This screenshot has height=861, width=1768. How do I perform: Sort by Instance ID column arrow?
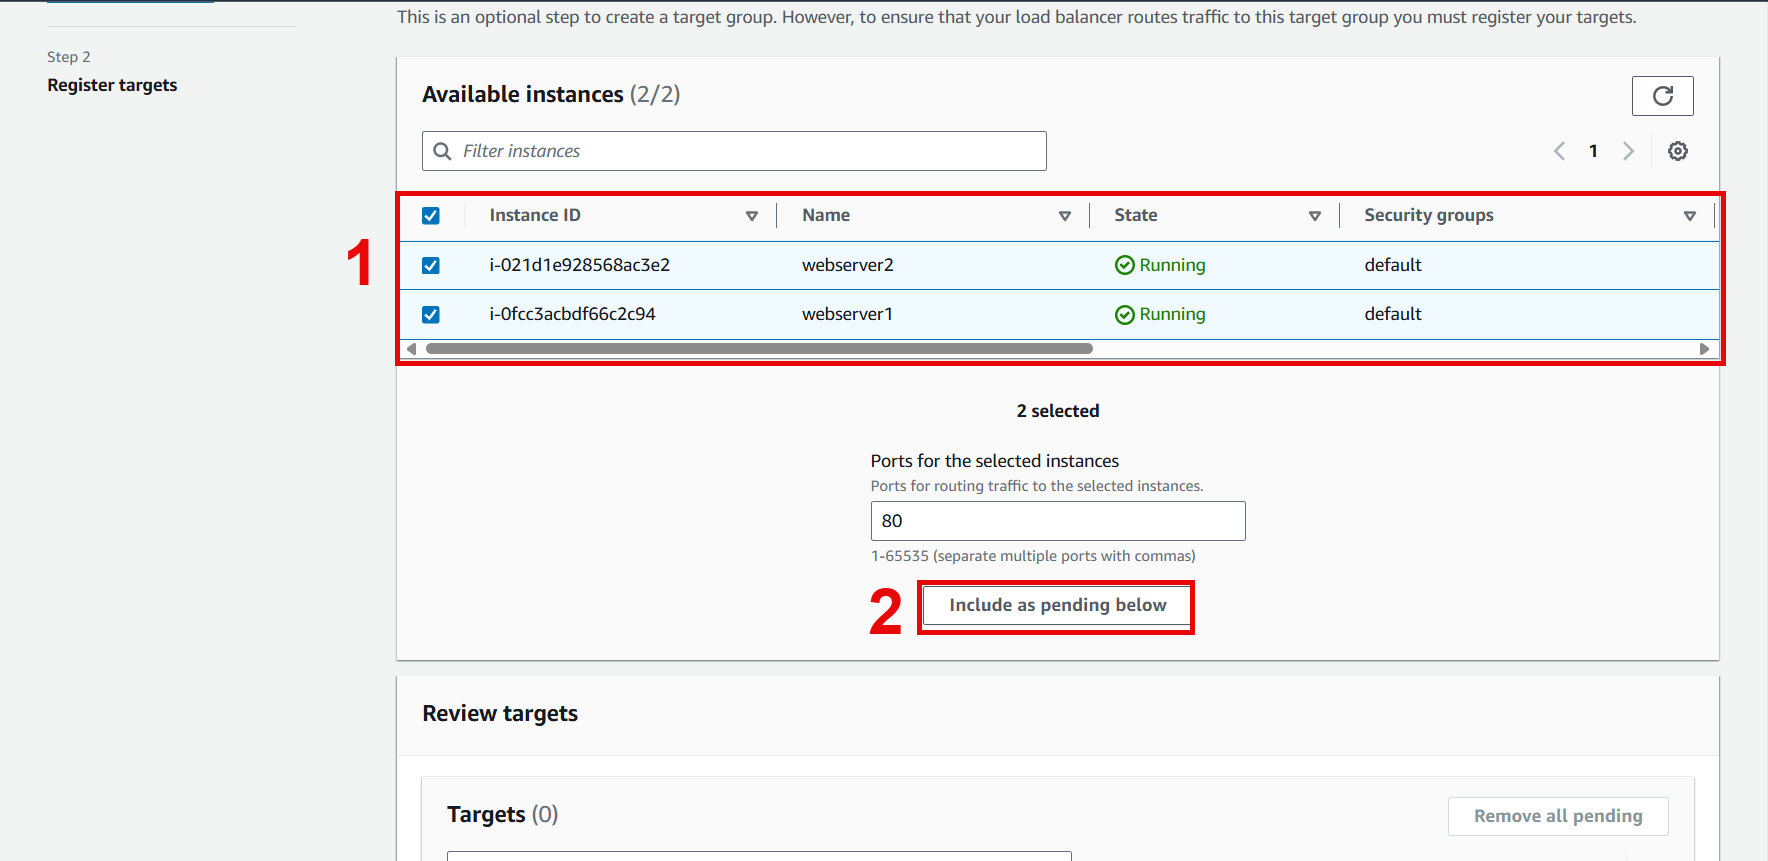[751, 216]
